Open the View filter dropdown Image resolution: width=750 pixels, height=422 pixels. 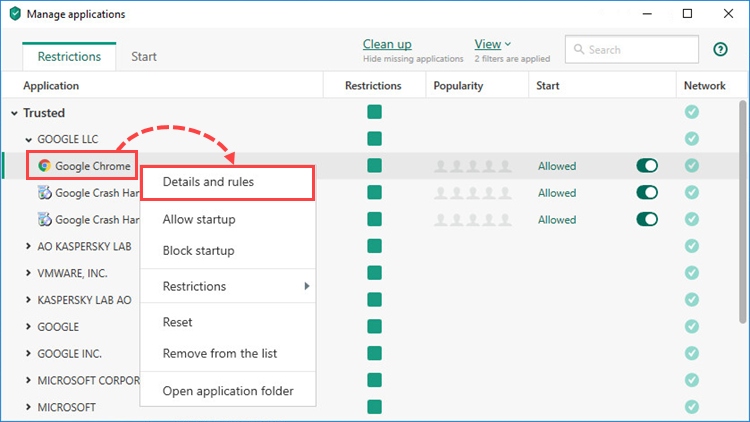(492, 44)
